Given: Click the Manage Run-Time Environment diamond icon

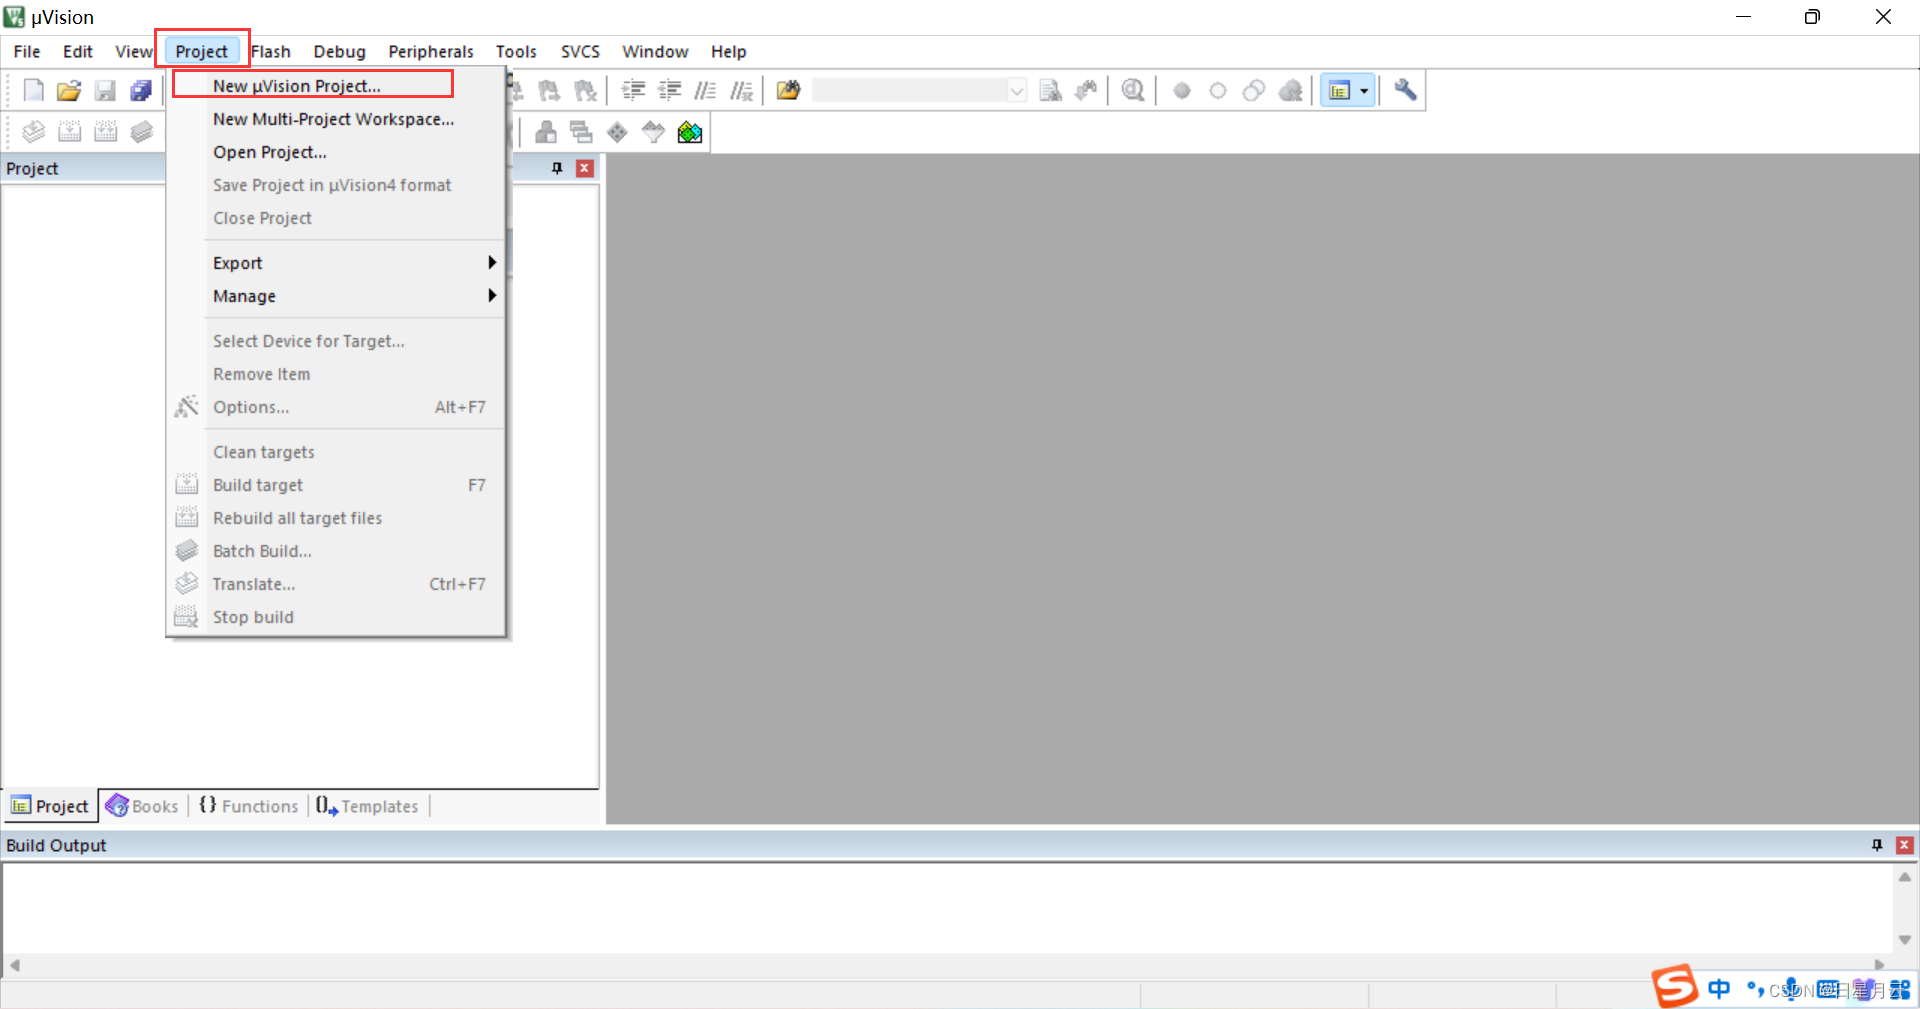Looking at the screenshot, I should pos(617,132).
